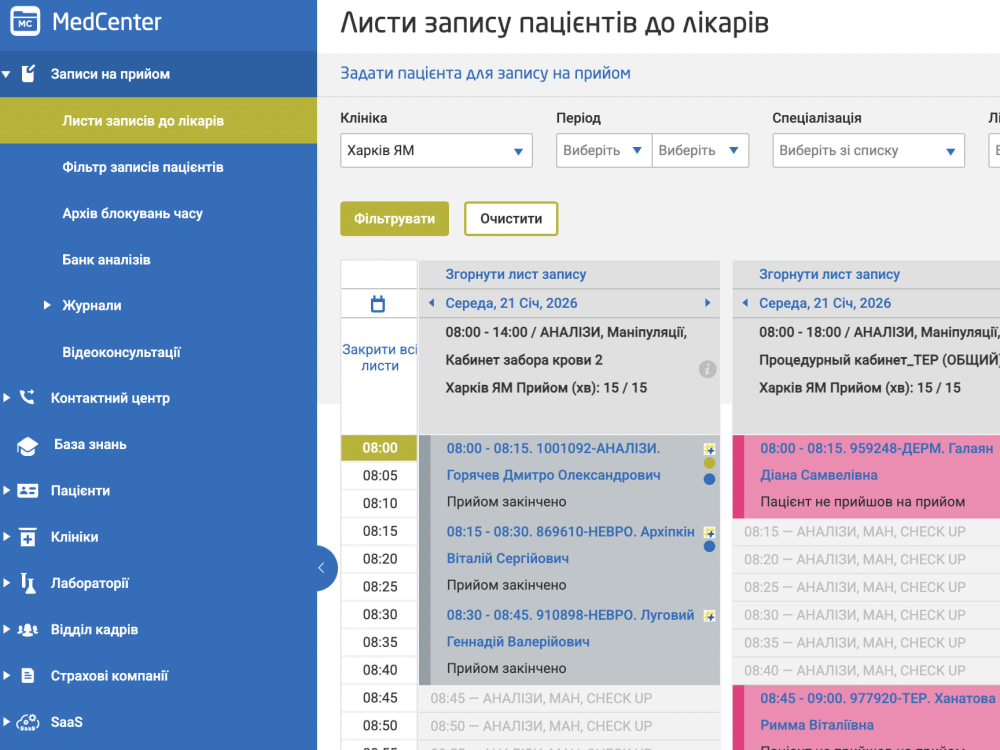Click the appointments notepad icon in sidebar
Screen dimensions: 1000x750
pyautogui.click(x=28, y=73)
